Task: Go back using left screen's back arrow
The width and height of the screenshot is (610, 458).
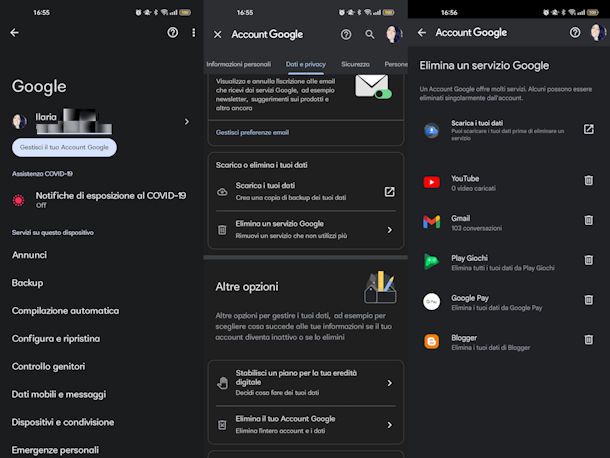Action: (x=15, y=33)
